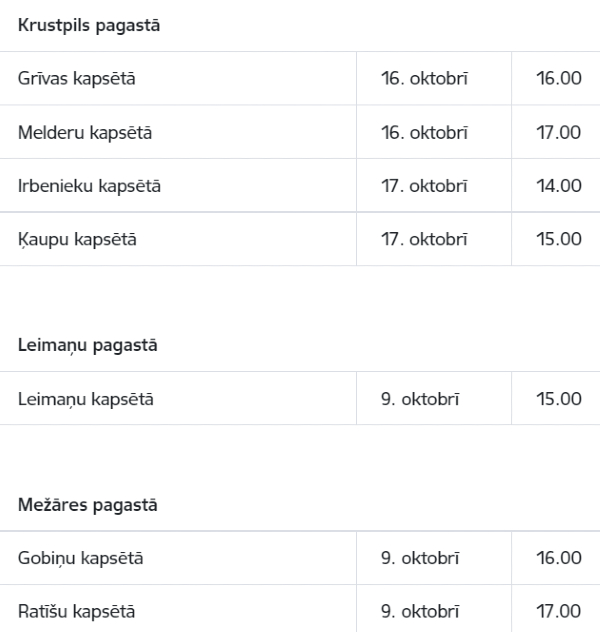Click the 17.00 time in Ratīšu row
This screenshot has width=600, height=632.
[x=559, y=611]
